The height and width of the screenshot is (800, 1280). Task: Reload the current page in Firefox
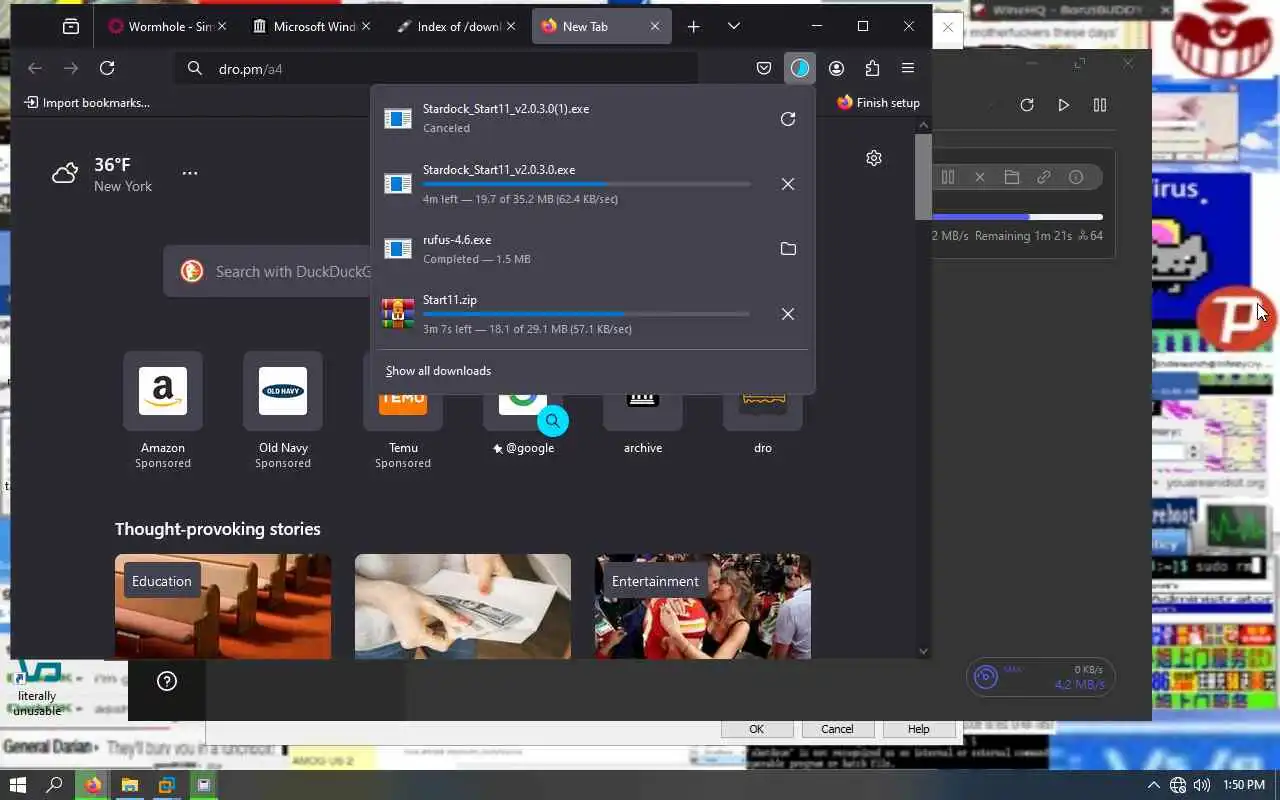point(107,68)
